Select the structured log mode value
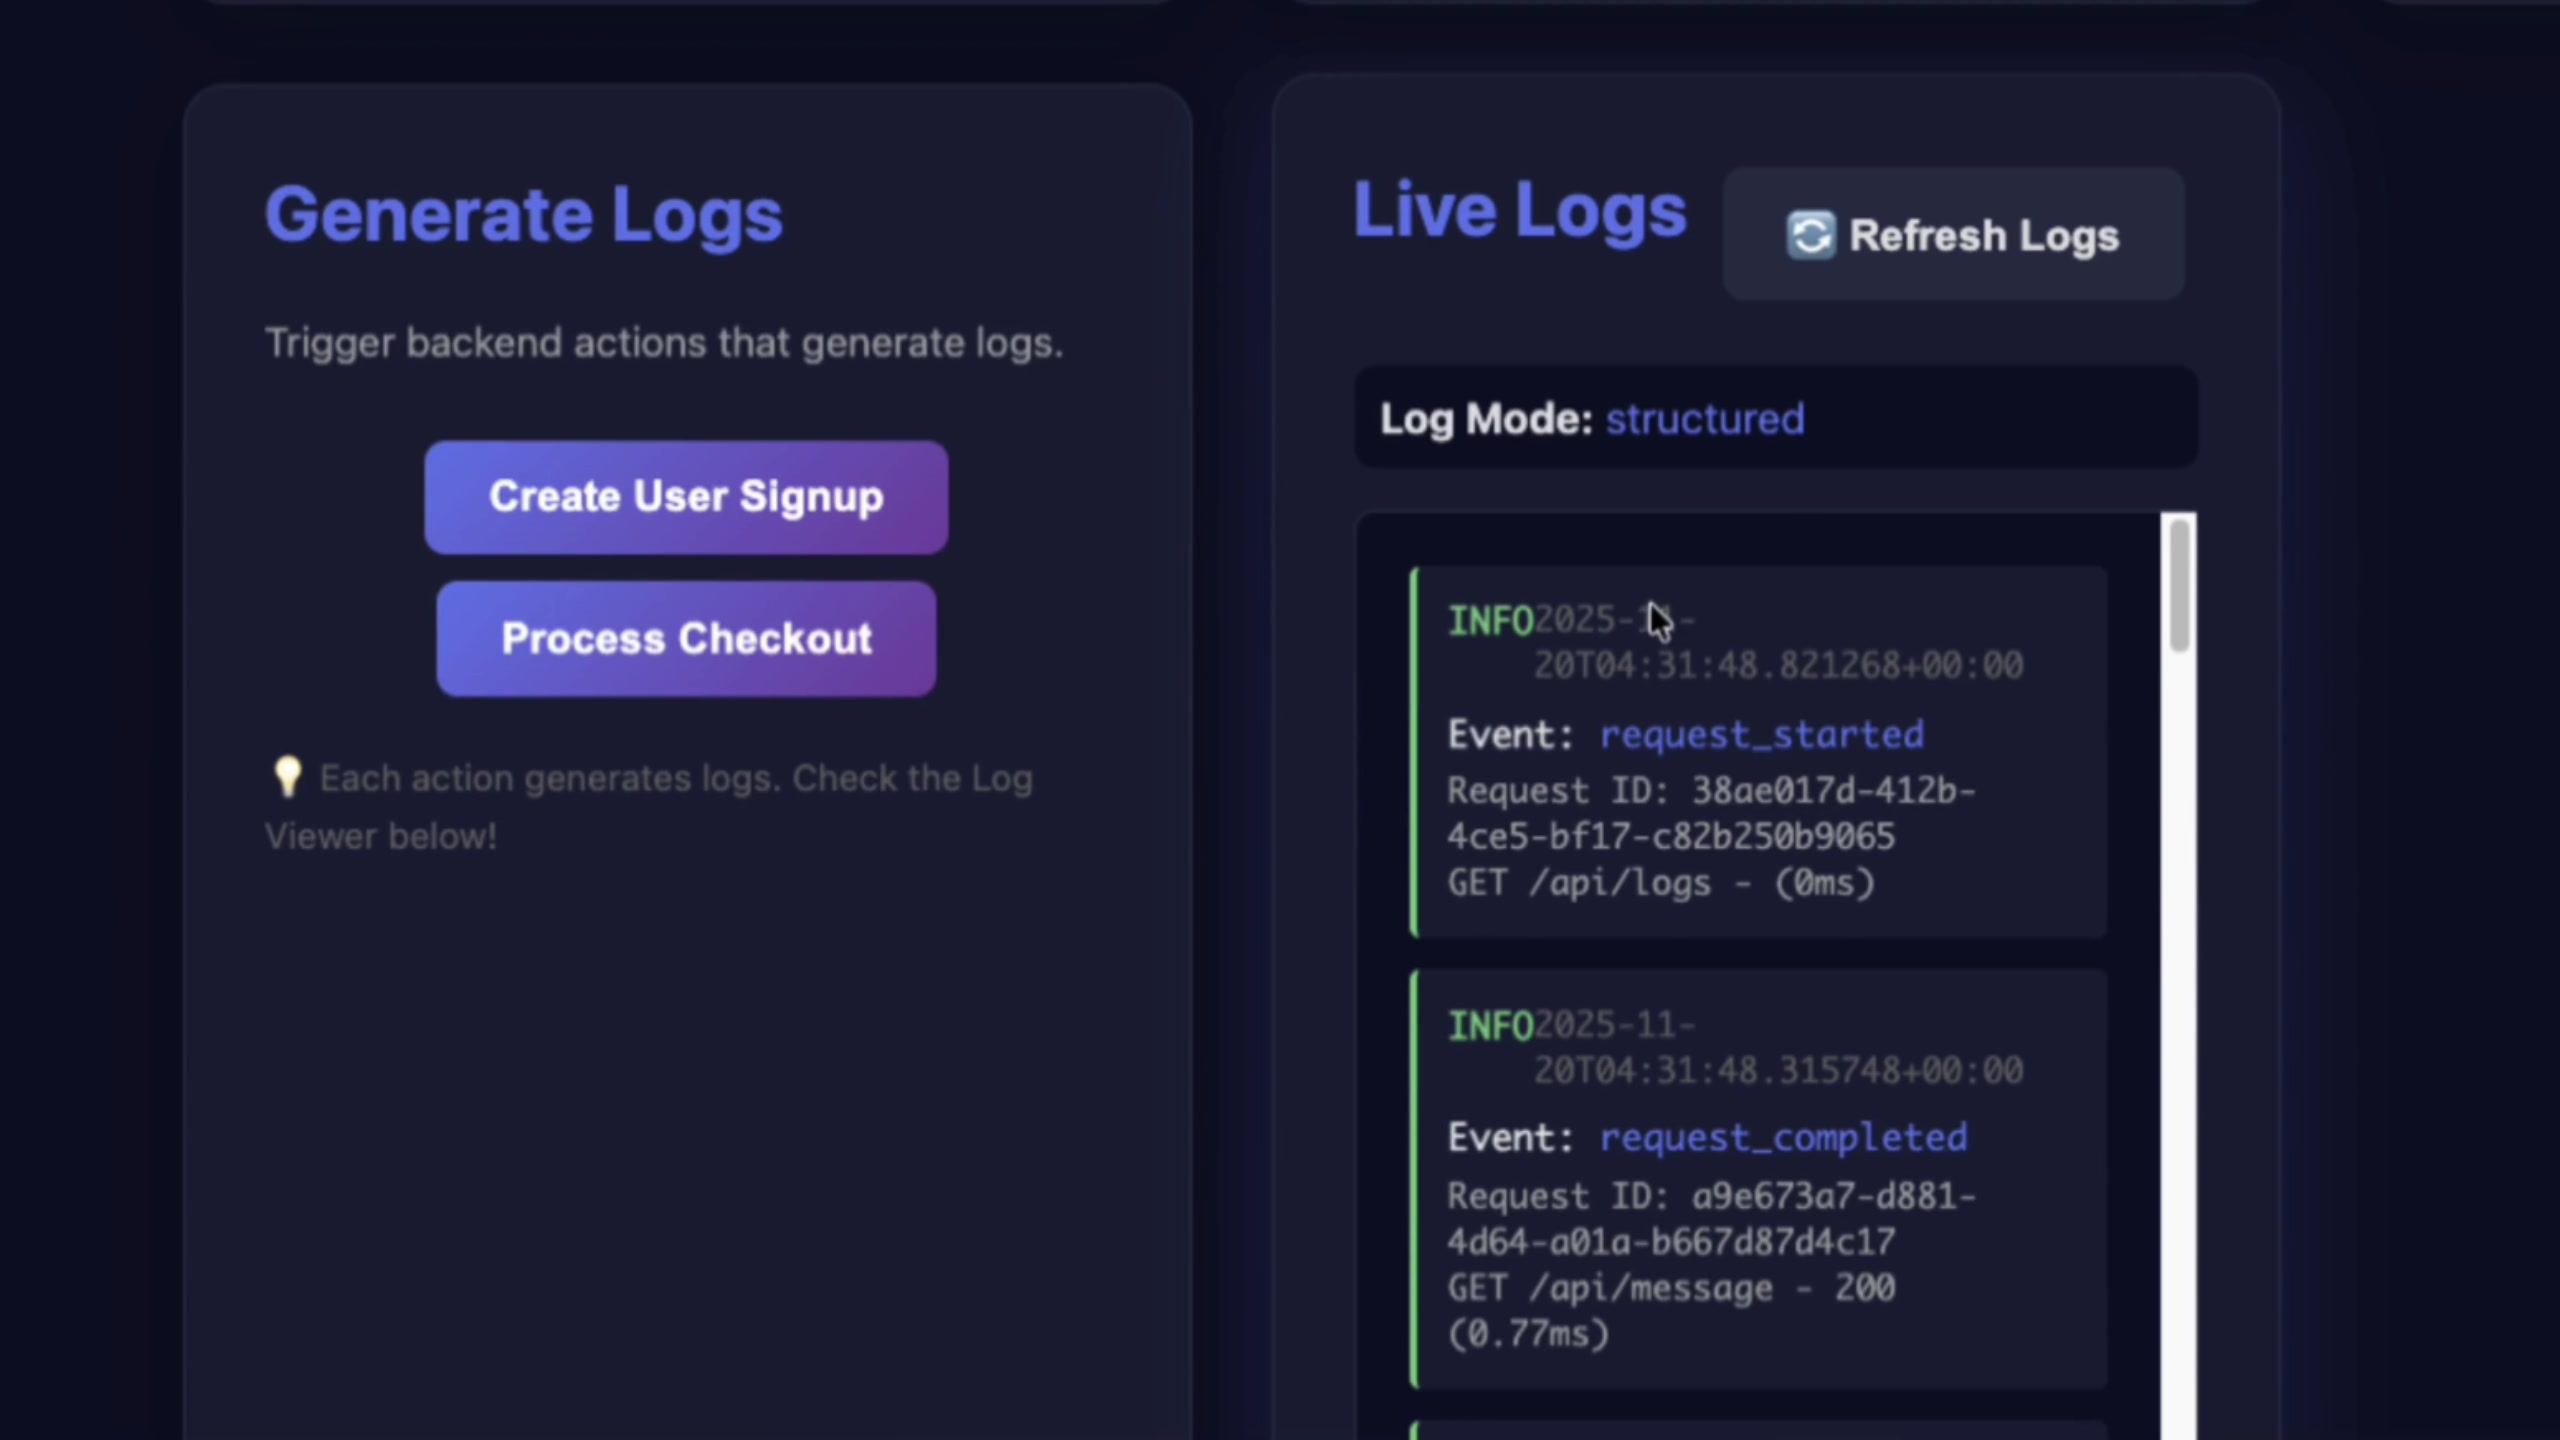This screenshot has width=2560, height=1440. [x=1705, y=419]
